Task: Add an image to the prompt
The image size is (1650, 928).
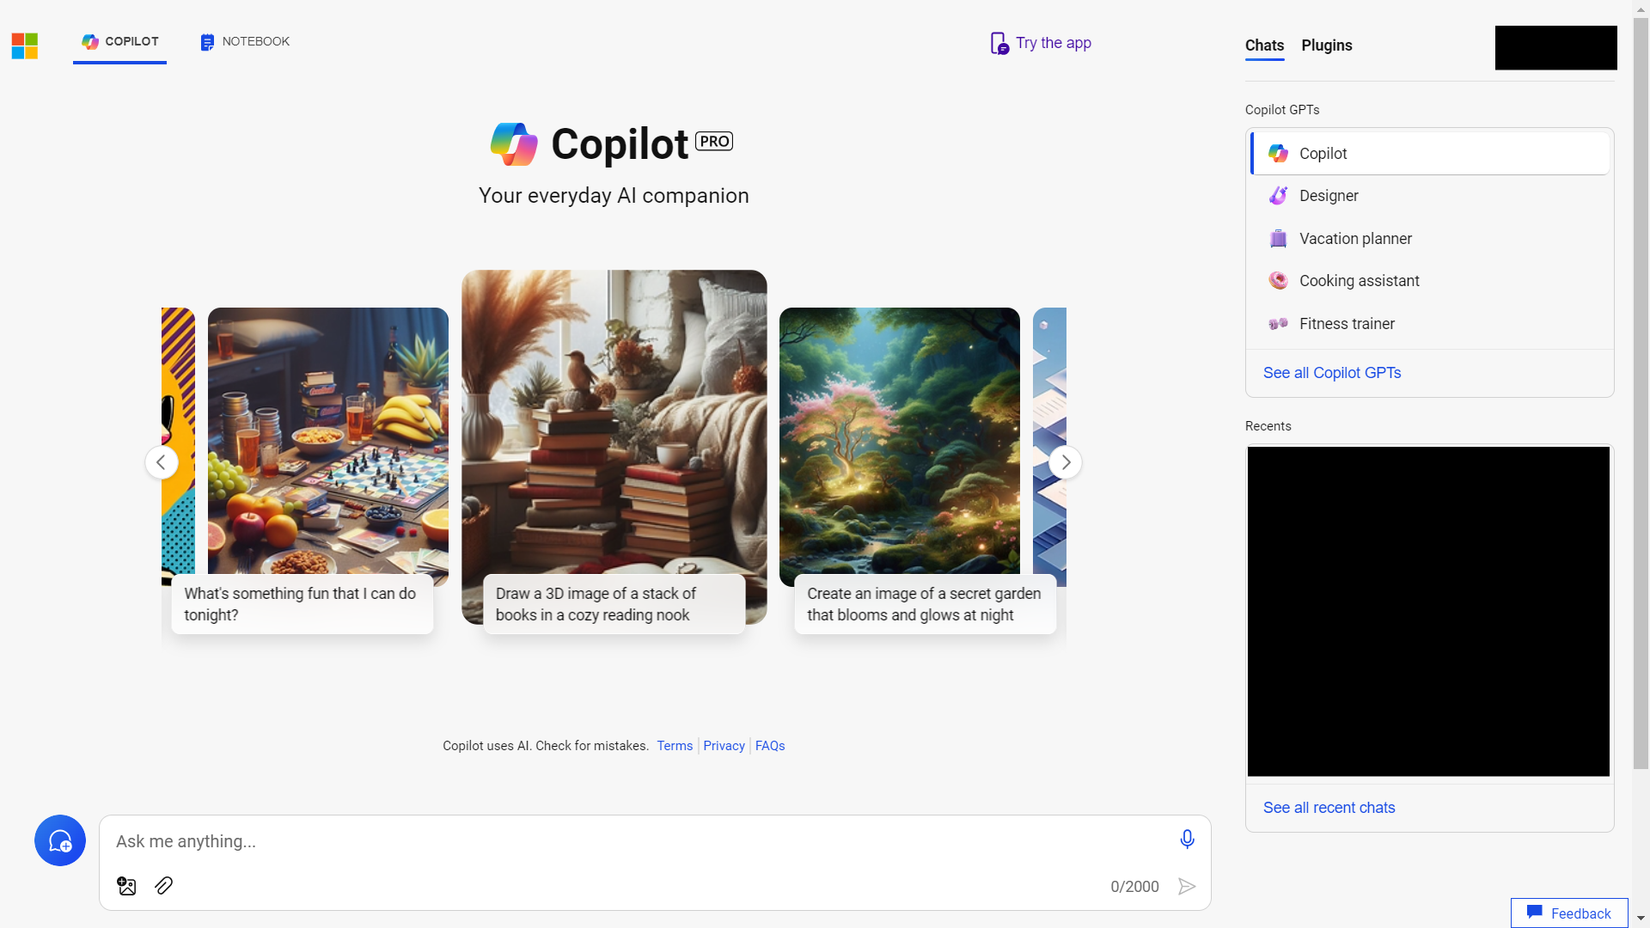Action: [126, 886]
